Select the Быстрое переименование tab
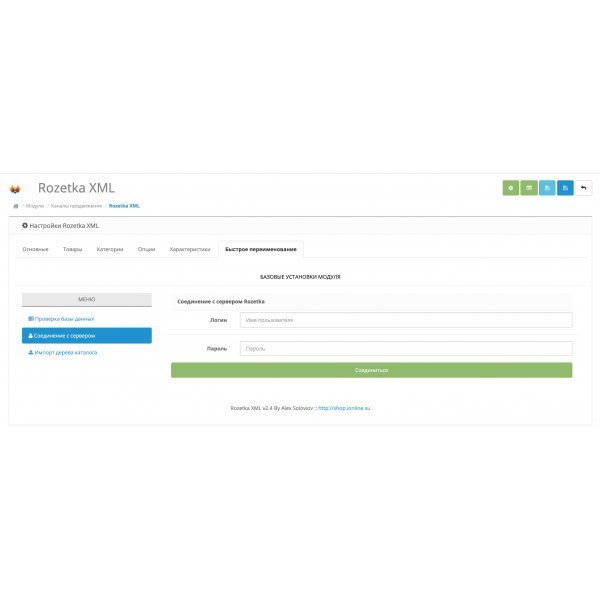 tap(261, 249)
